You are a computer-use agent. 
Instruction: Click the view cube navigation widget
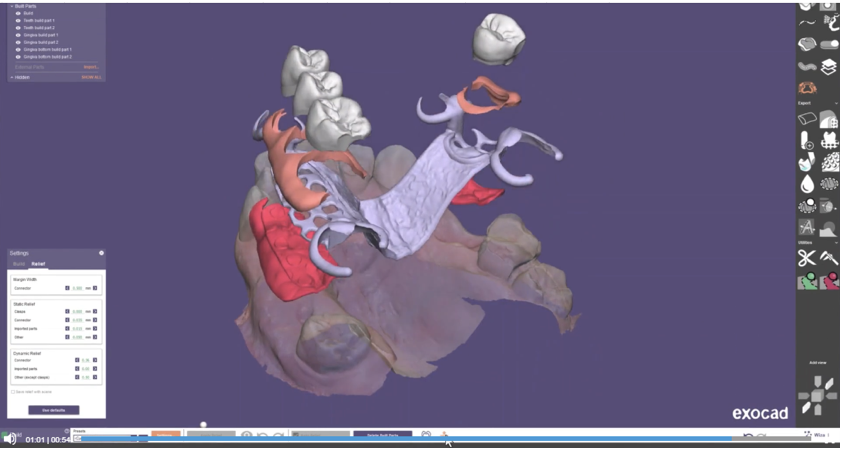(x=817, y=395)
